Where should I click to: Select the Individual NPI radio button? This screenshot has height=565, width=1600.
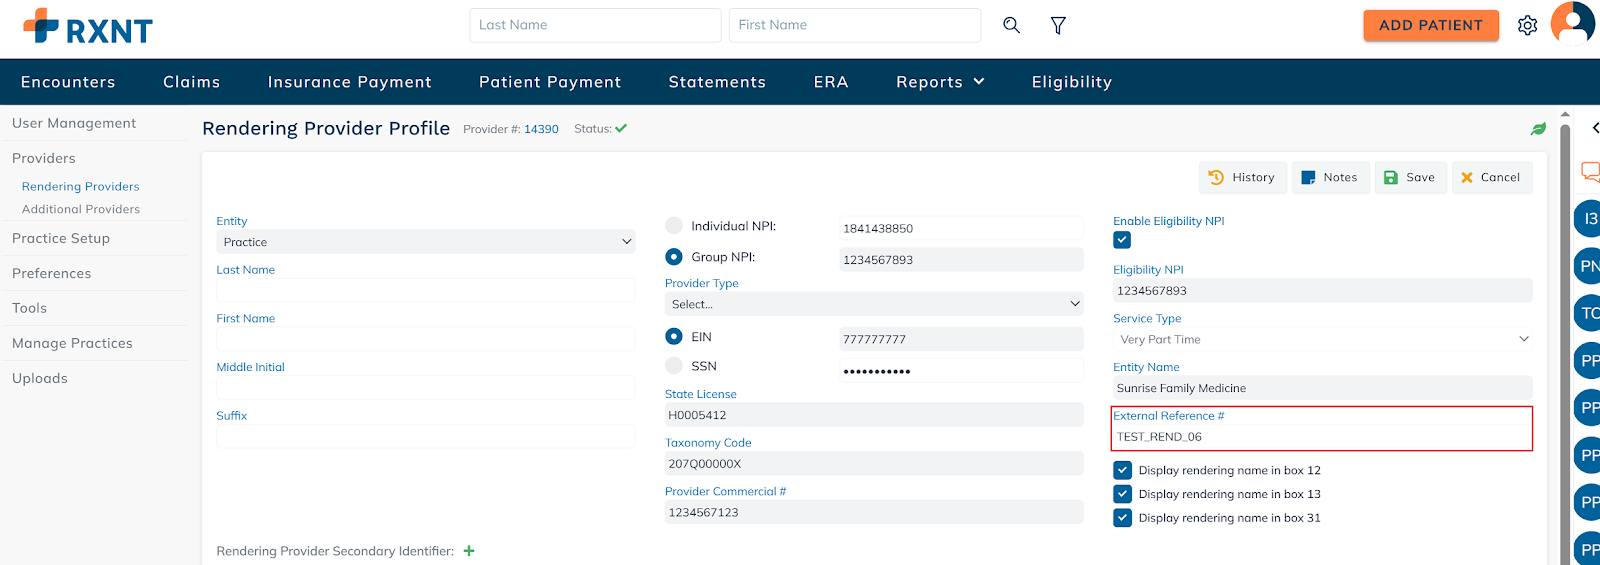pos(674,226)
